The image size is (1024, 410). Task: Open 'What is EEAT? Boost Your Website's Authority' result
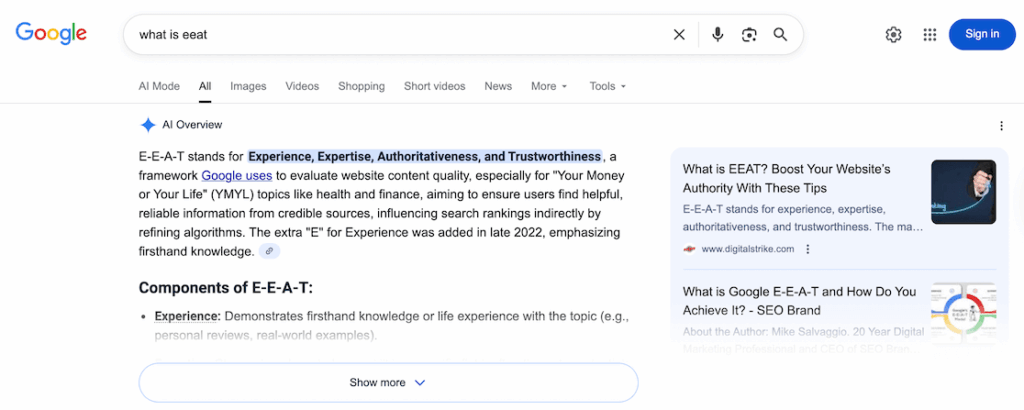pos(786,178)
